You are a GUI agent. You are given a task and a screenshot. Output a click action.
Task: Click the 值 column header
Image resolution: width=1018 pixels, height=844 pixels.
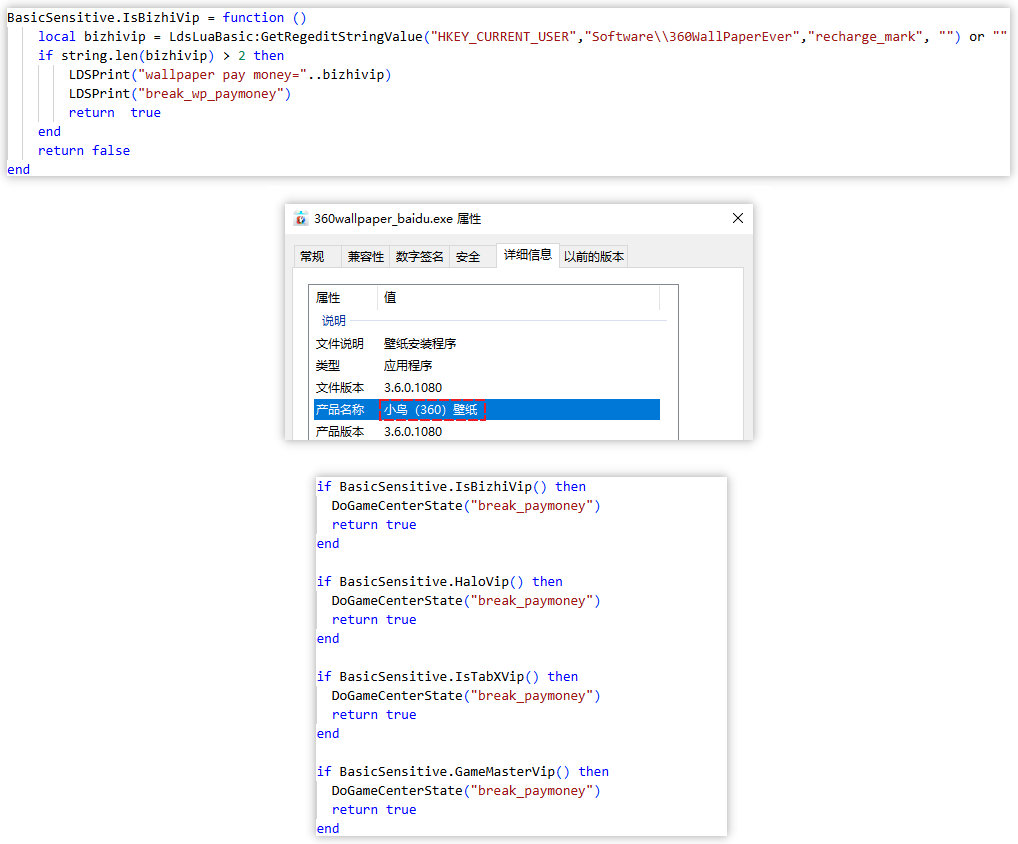point(390,298)
